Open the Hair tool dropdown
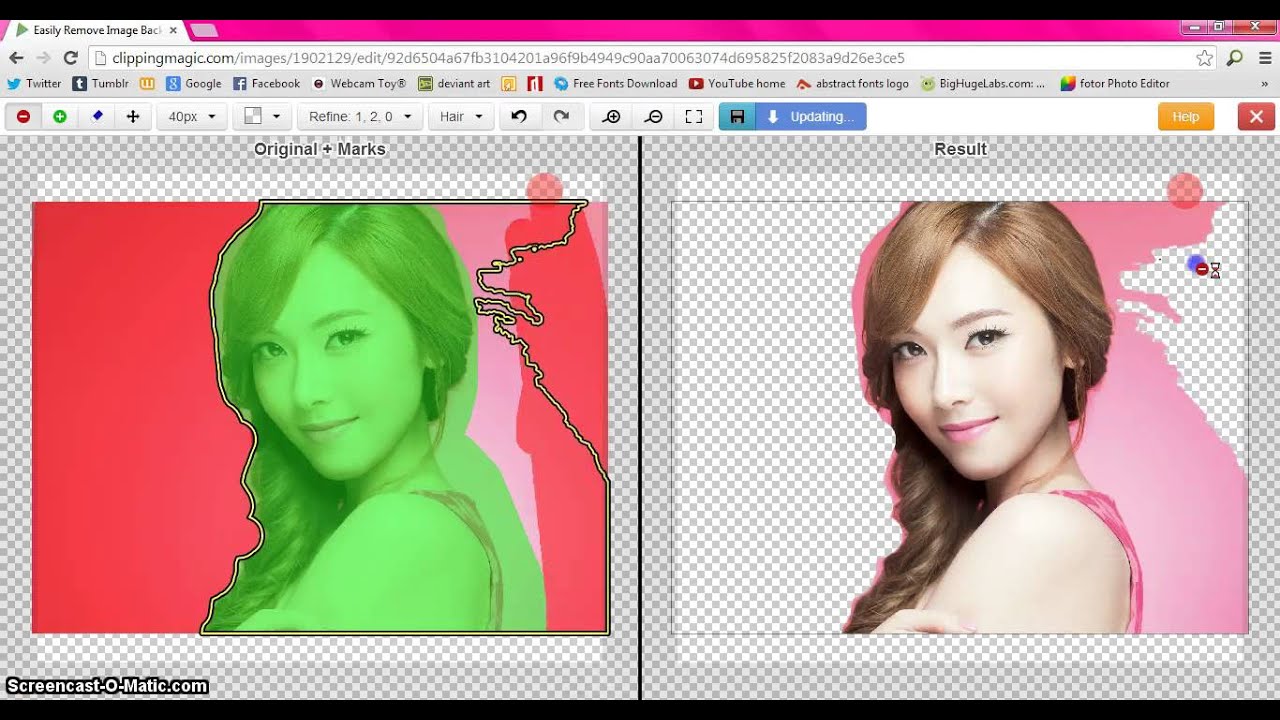This screenshot has width=1280, height=720. [461, 117]
